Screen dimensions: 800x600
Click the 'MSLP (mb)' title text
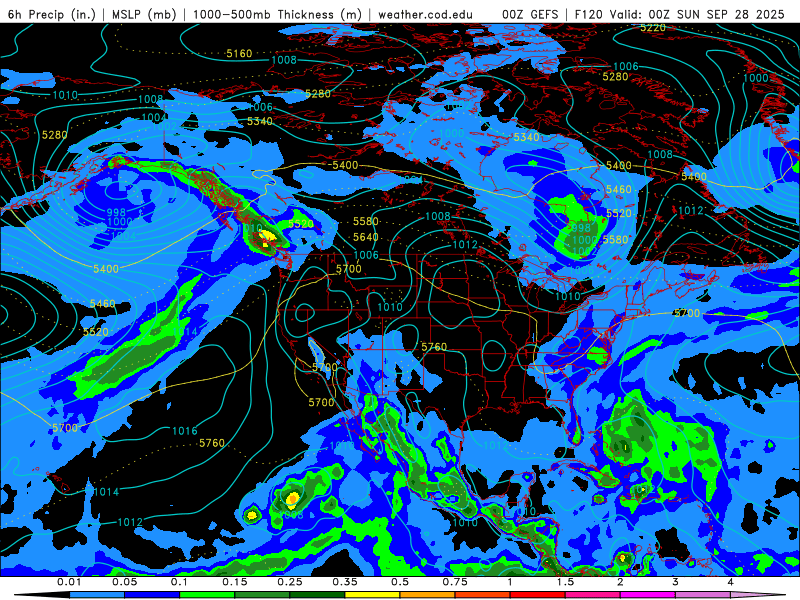click(x=143, y=14)
